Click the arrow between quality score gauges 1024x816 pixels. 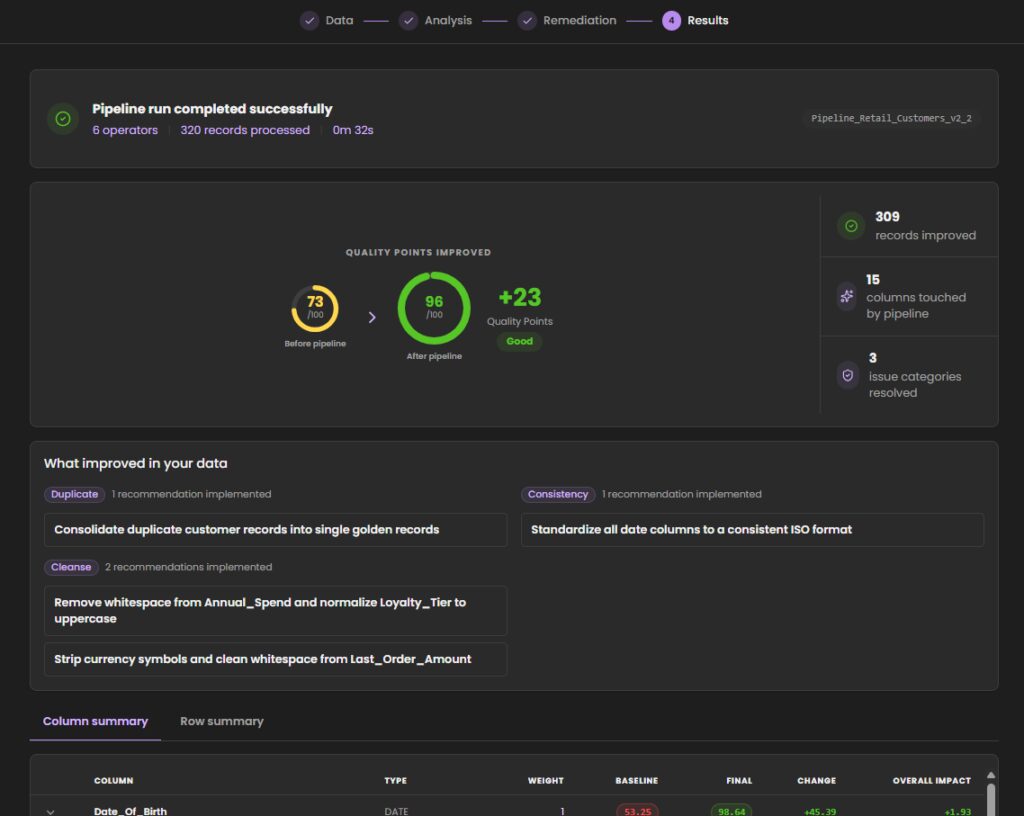(372, 317)
